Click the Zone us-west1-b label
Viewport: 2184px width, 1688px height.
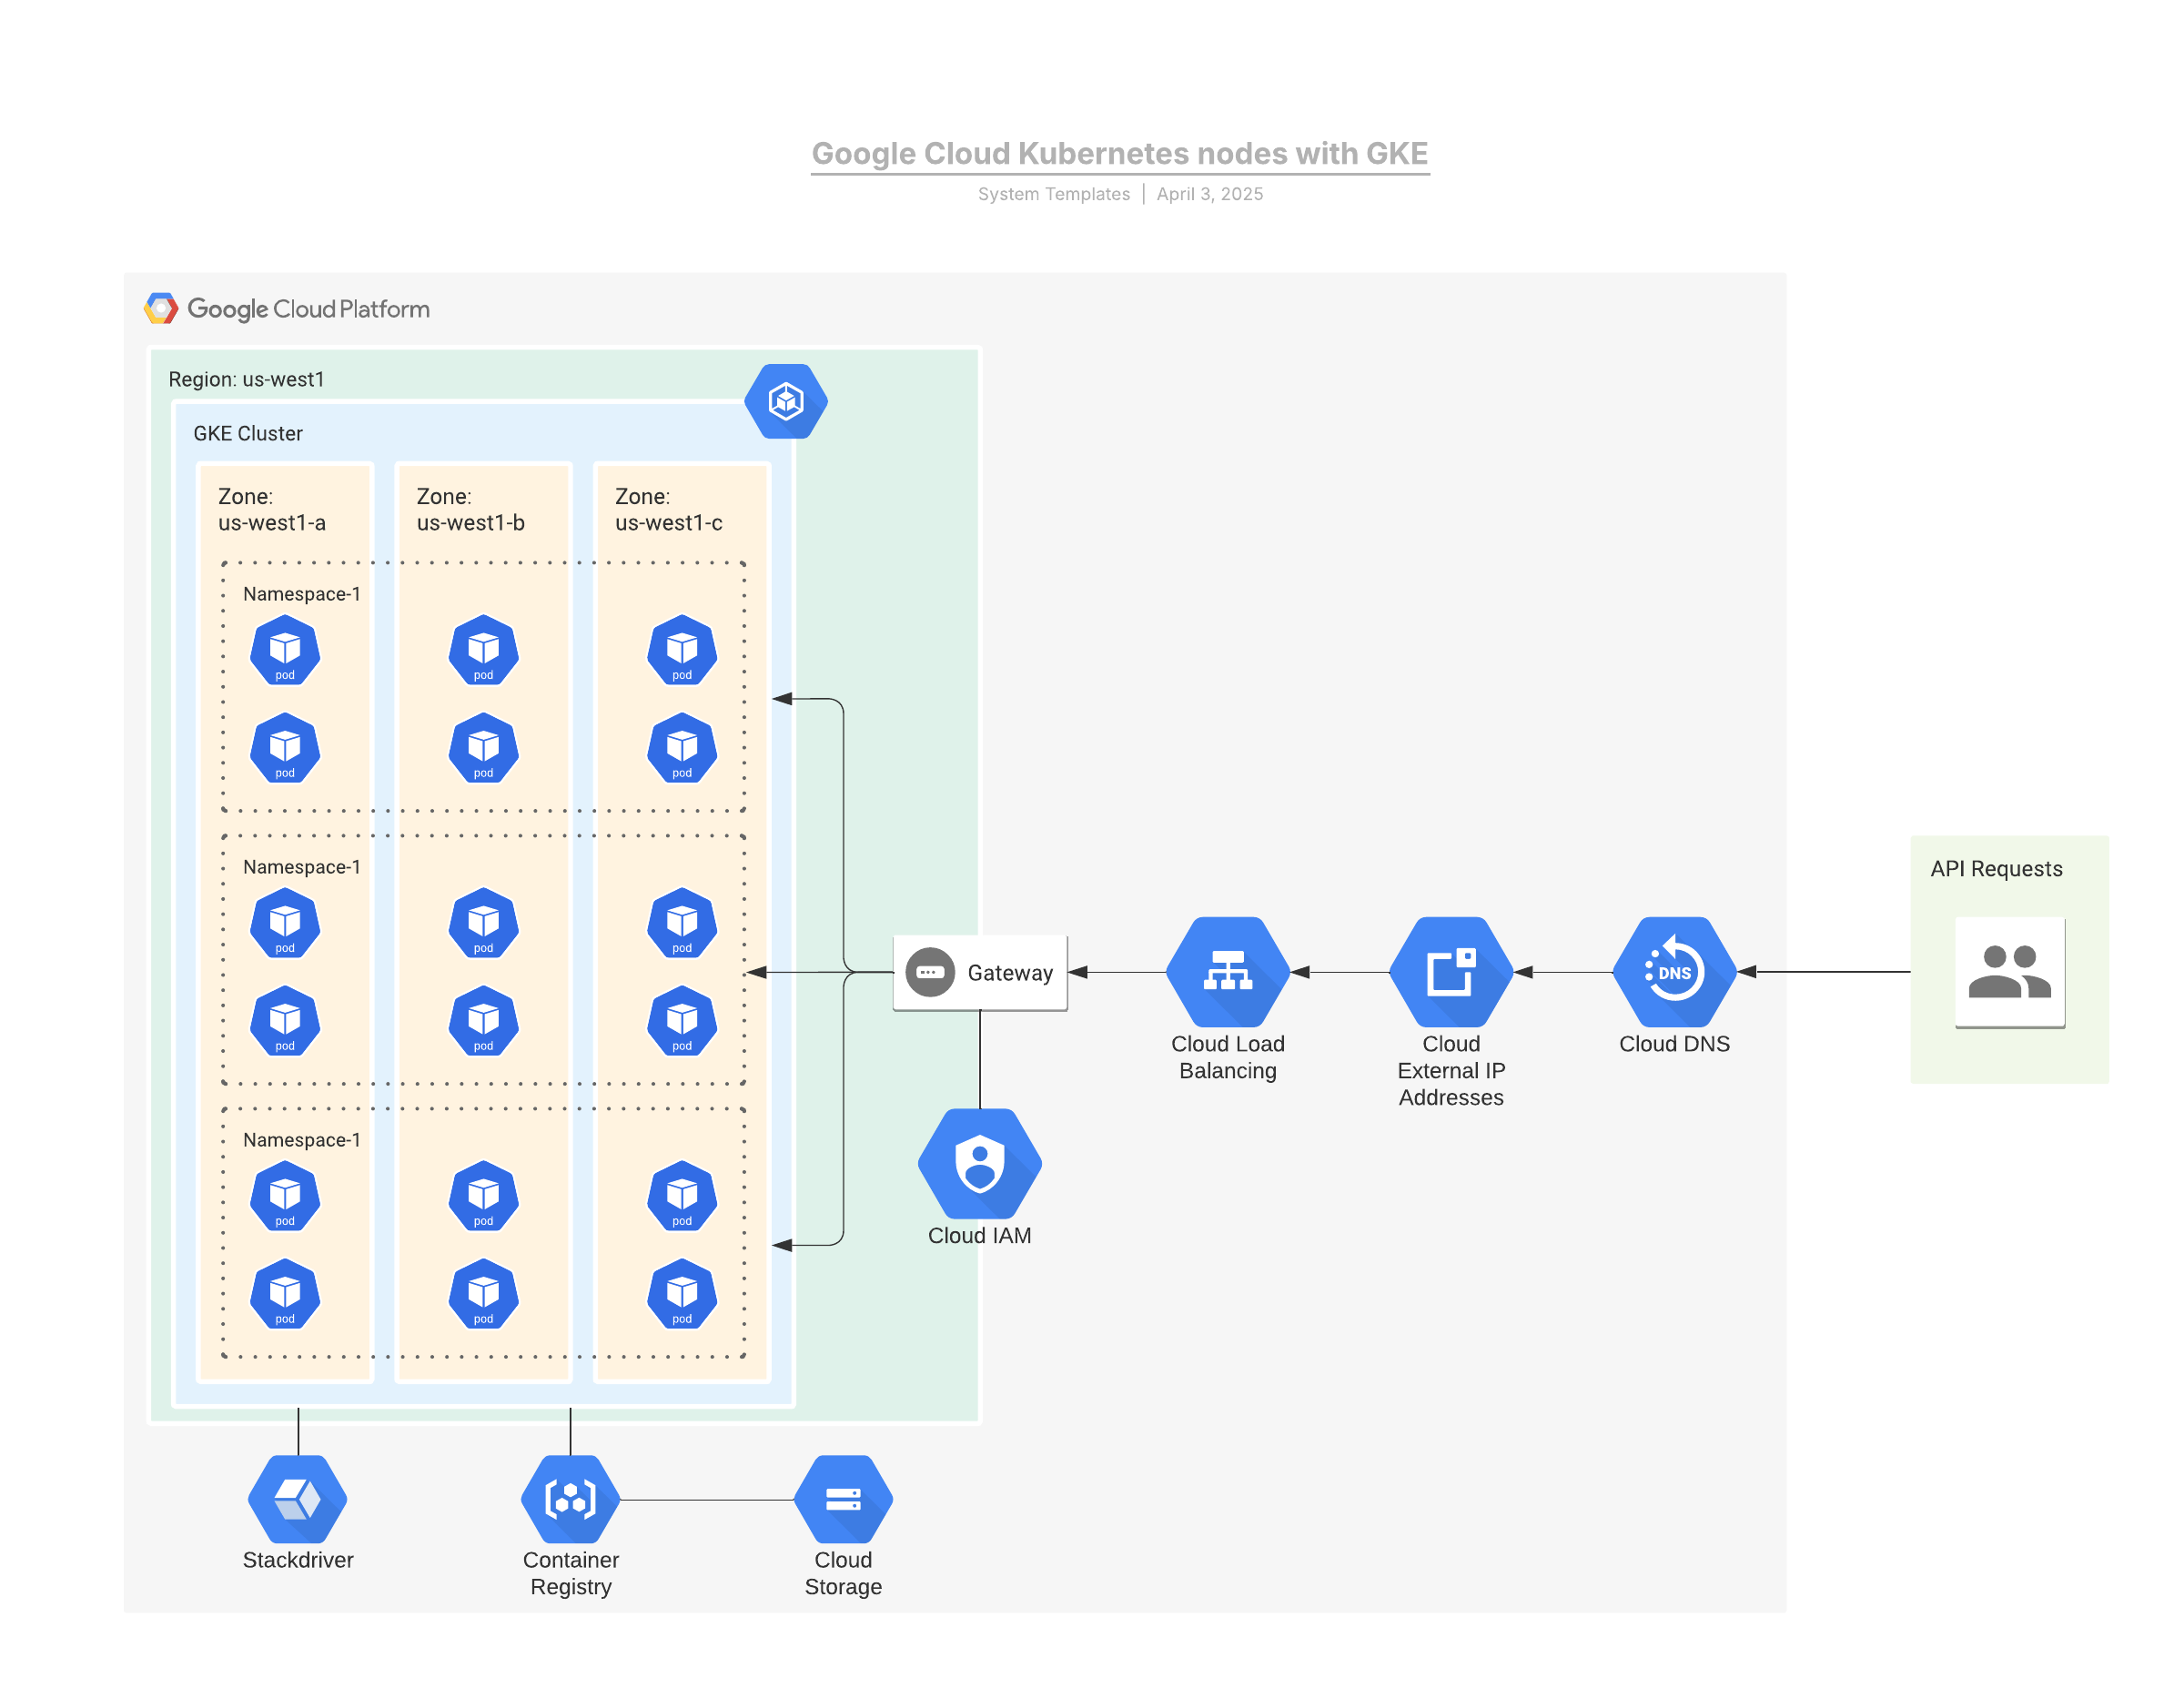470,509
